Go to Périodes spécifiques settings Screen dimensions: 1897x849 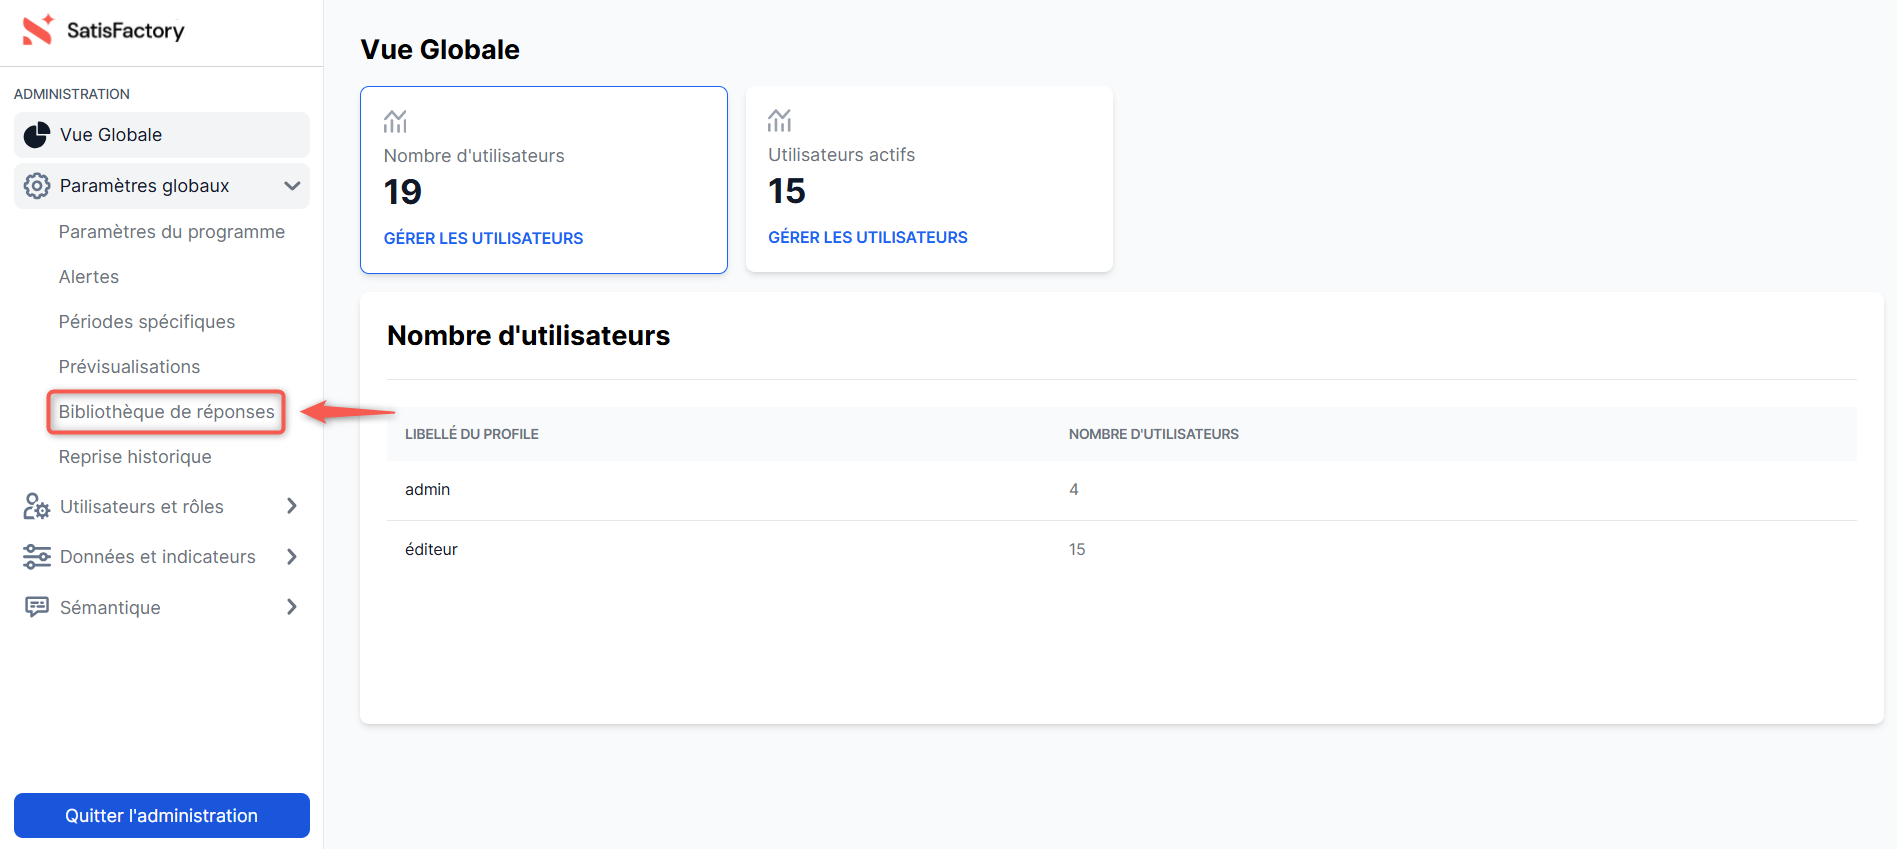(147, 322)
